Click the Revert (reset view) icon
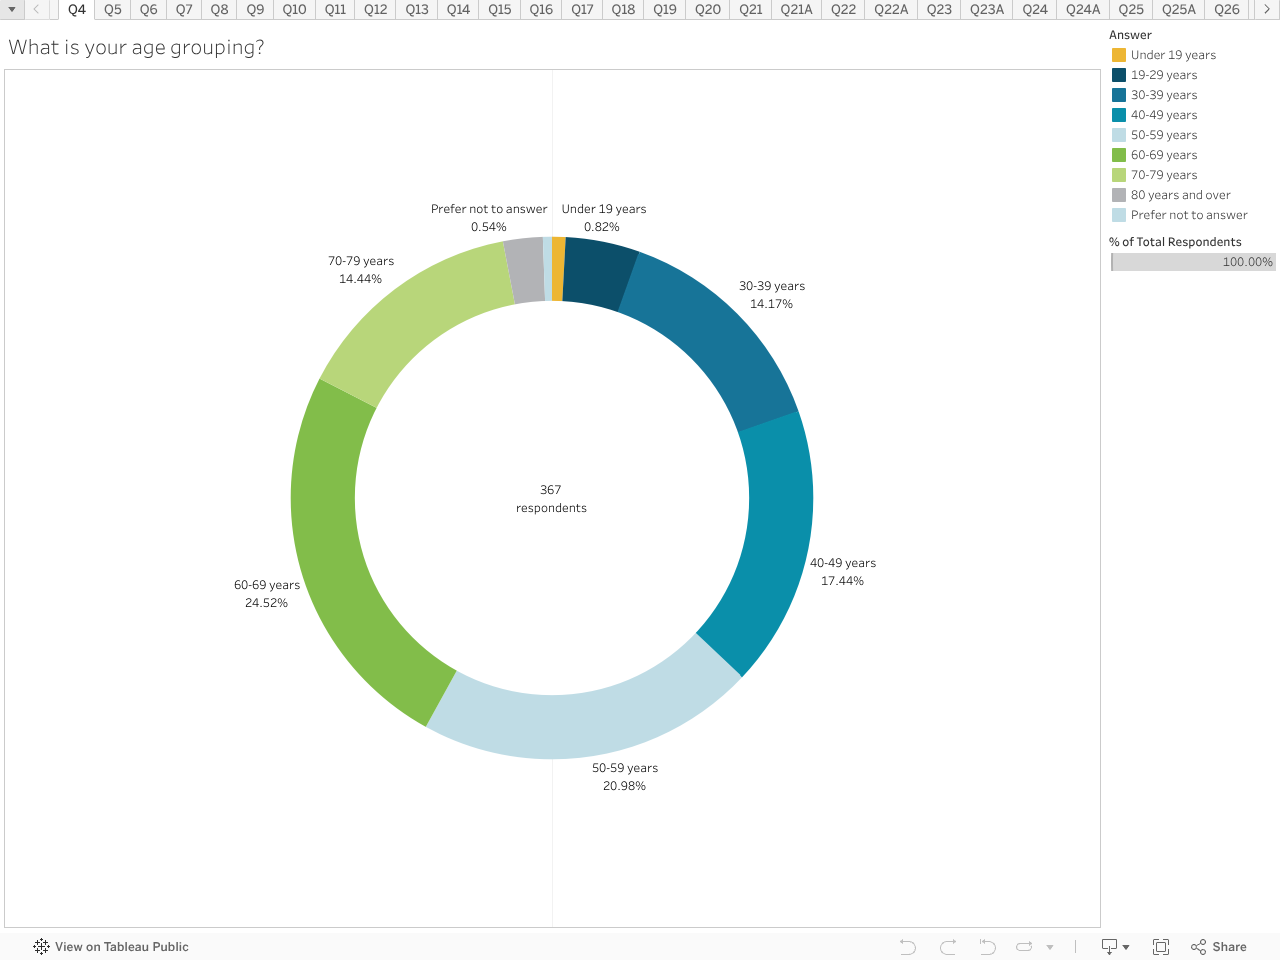This screenshot has width=1280, height=960. tap(987, 947)
